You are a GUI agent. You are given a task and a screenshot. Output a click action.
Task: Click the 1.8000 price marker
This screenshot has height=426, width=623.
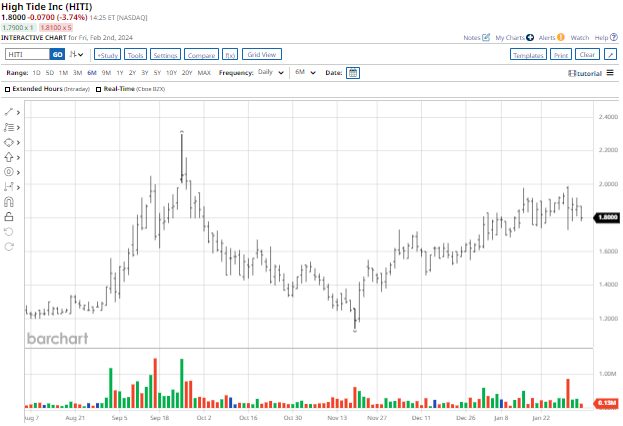coord(606,217)
